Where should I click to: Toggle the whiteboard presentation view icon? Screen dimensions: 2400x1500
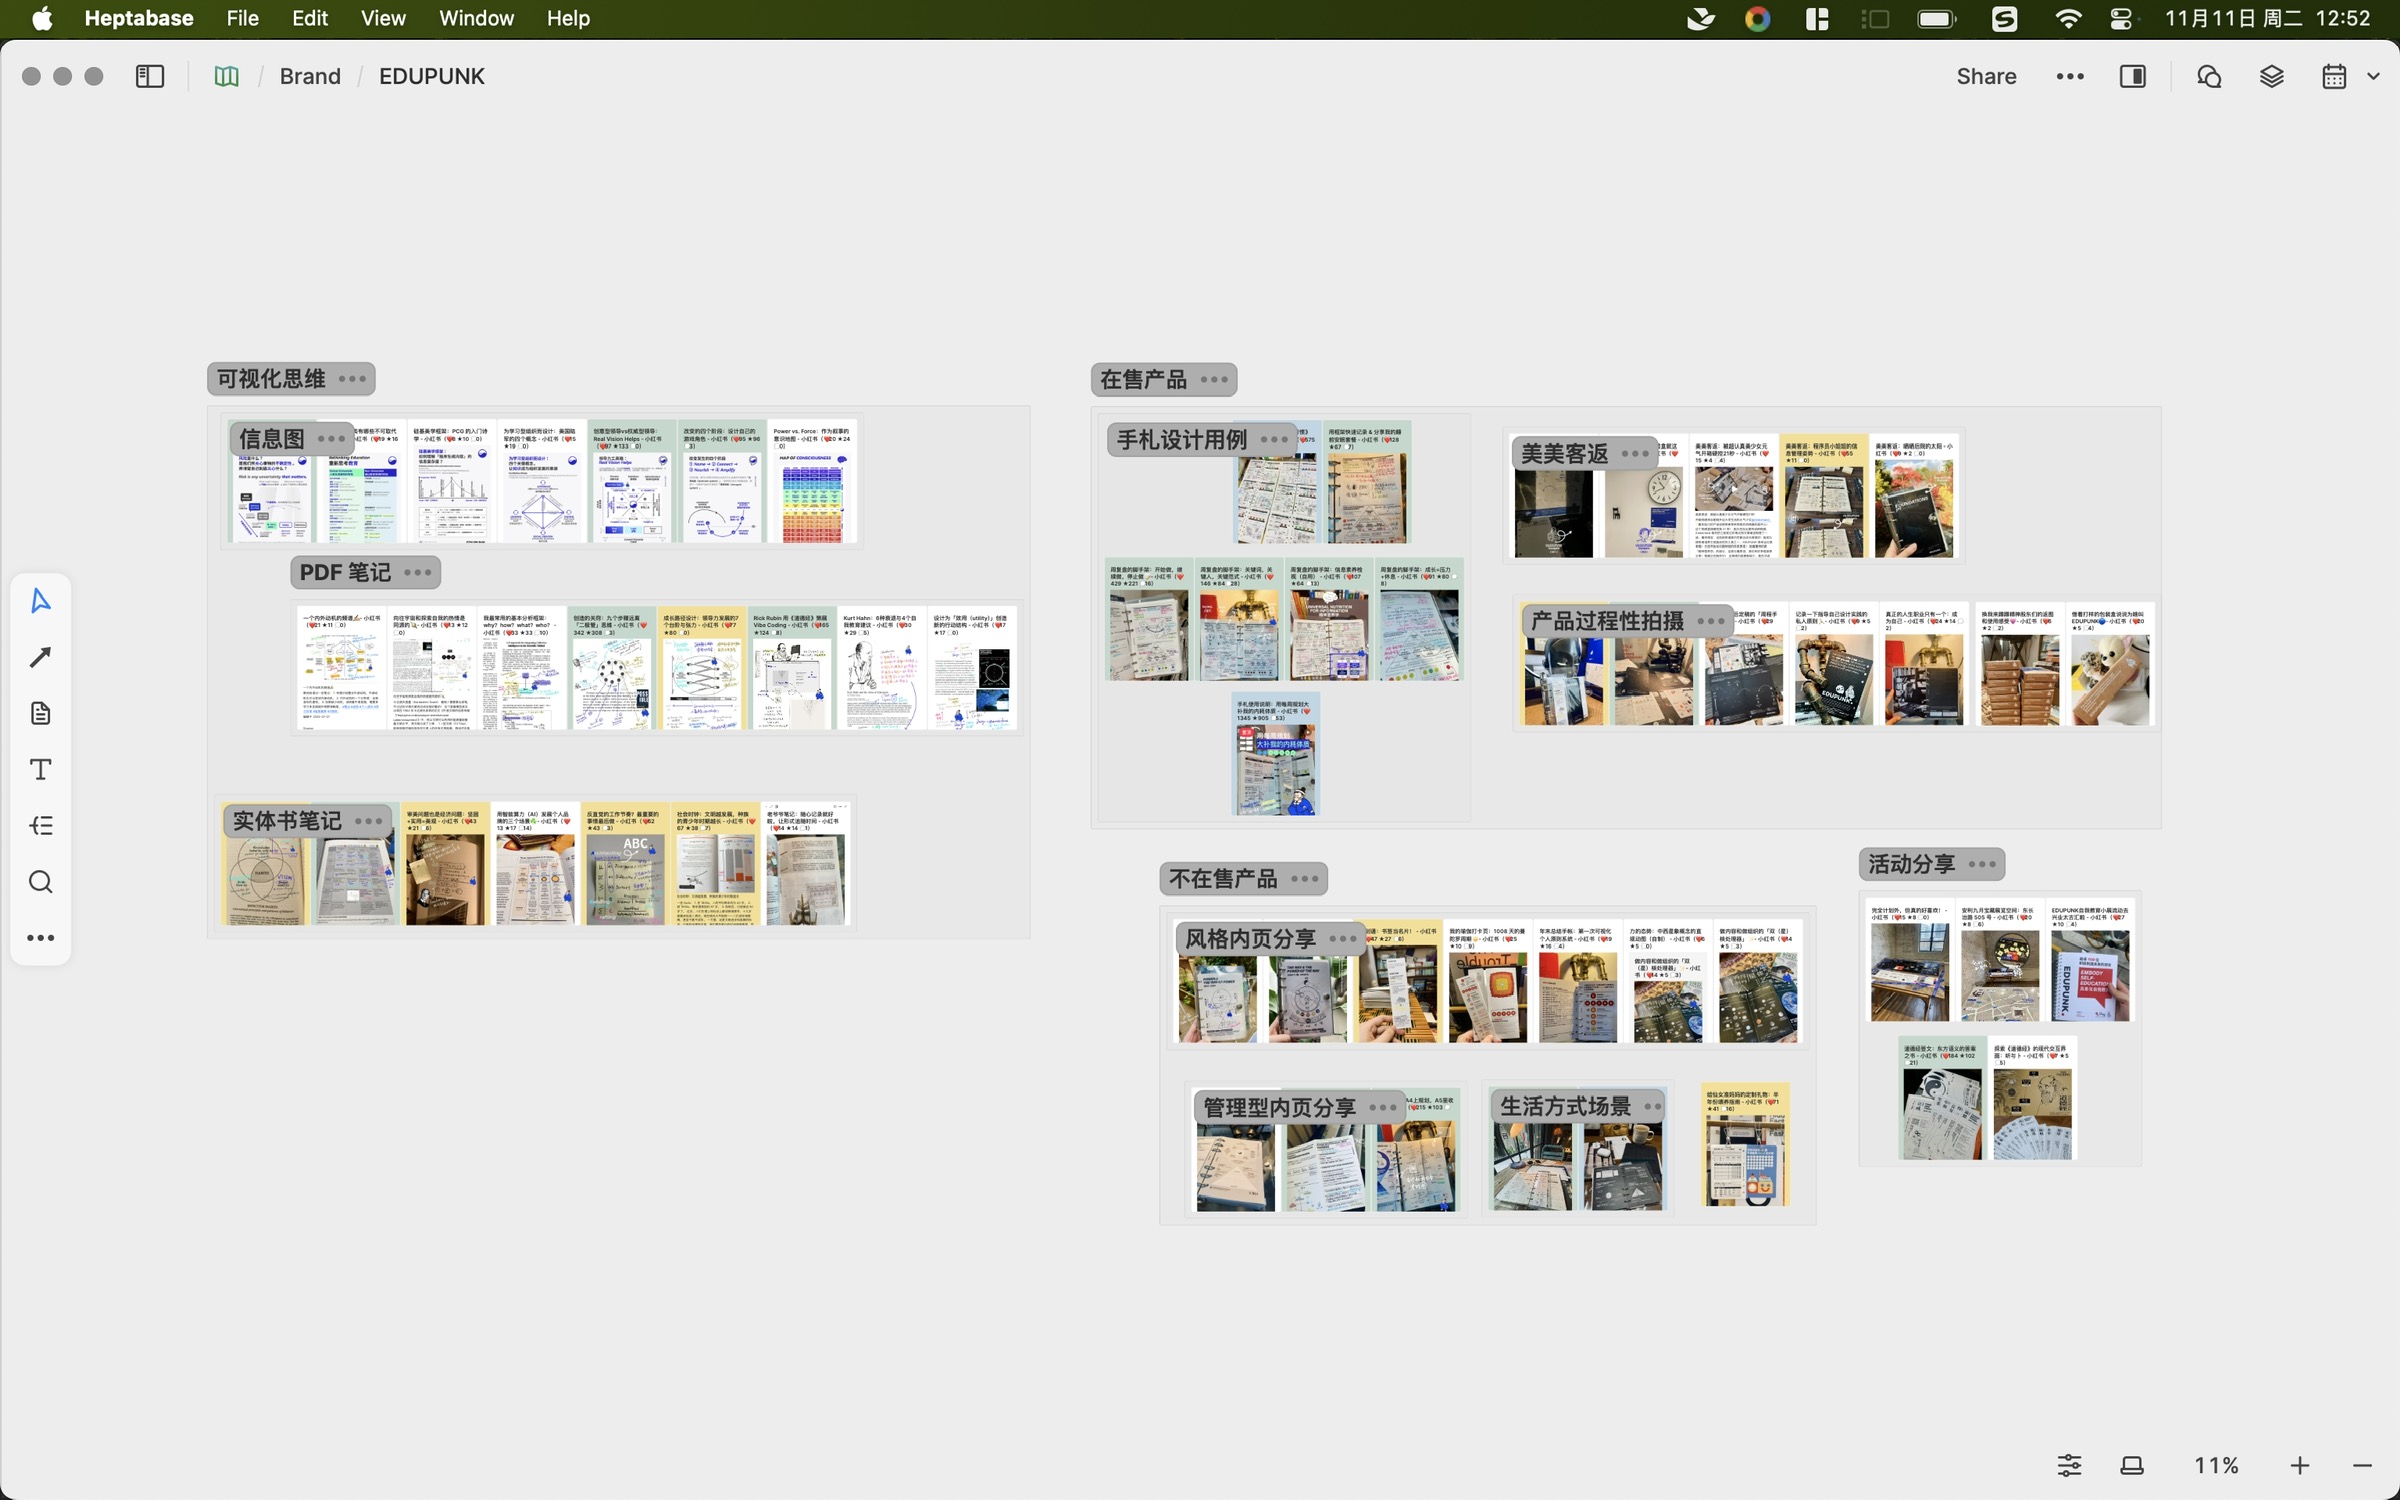click(2132, 1466)
